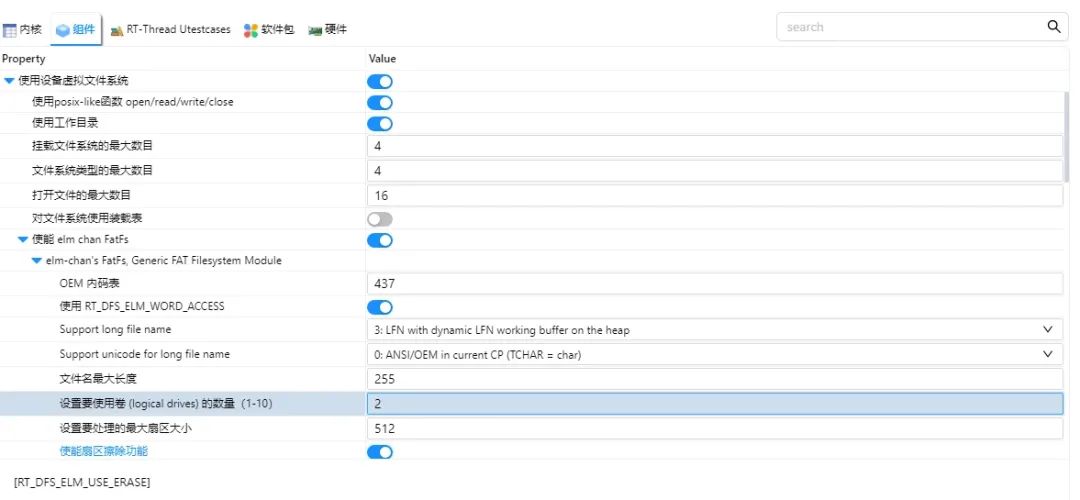Toggle 使用设备虚拟文件系统 switch
Image resolution: width=1080 pixels, height=500 pixels.
coord(380,81)
